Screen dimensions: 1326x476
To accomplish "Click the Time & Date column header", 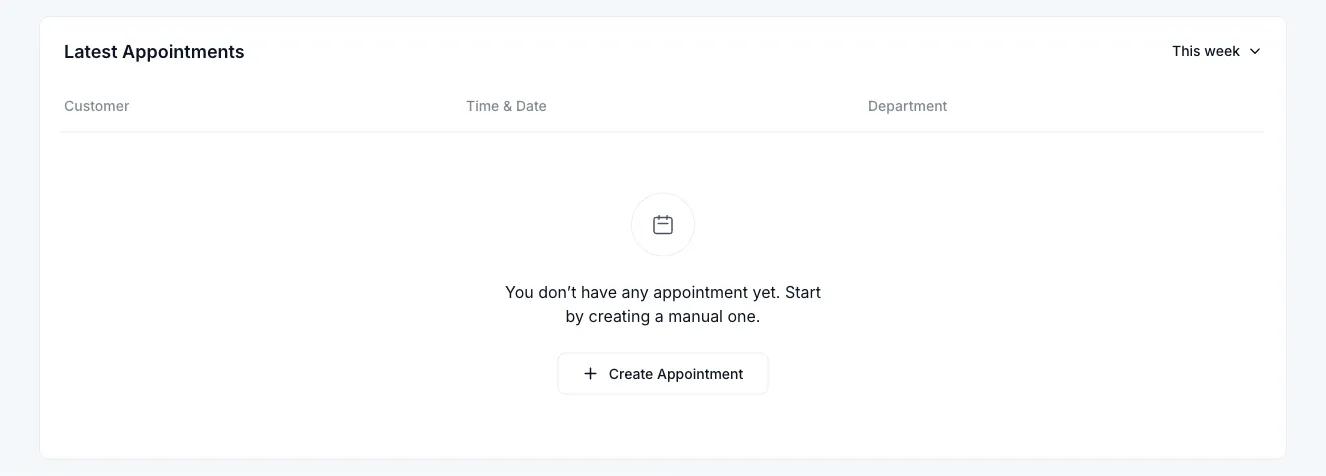I will 506,106.
